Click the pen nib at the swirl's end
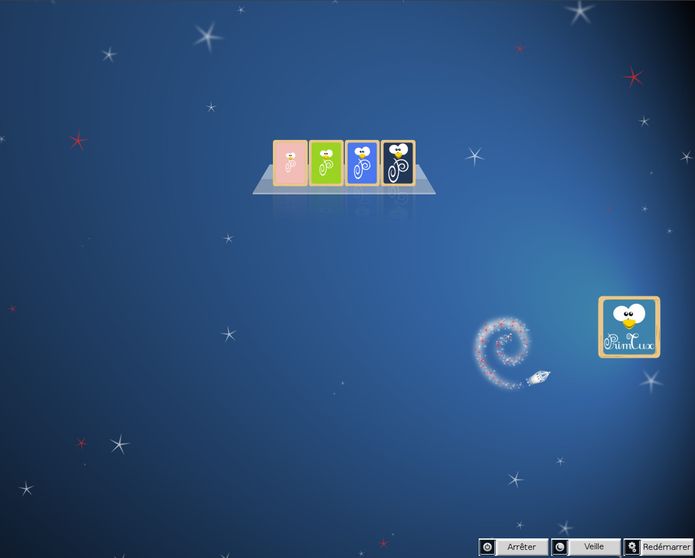 point(538,378)
